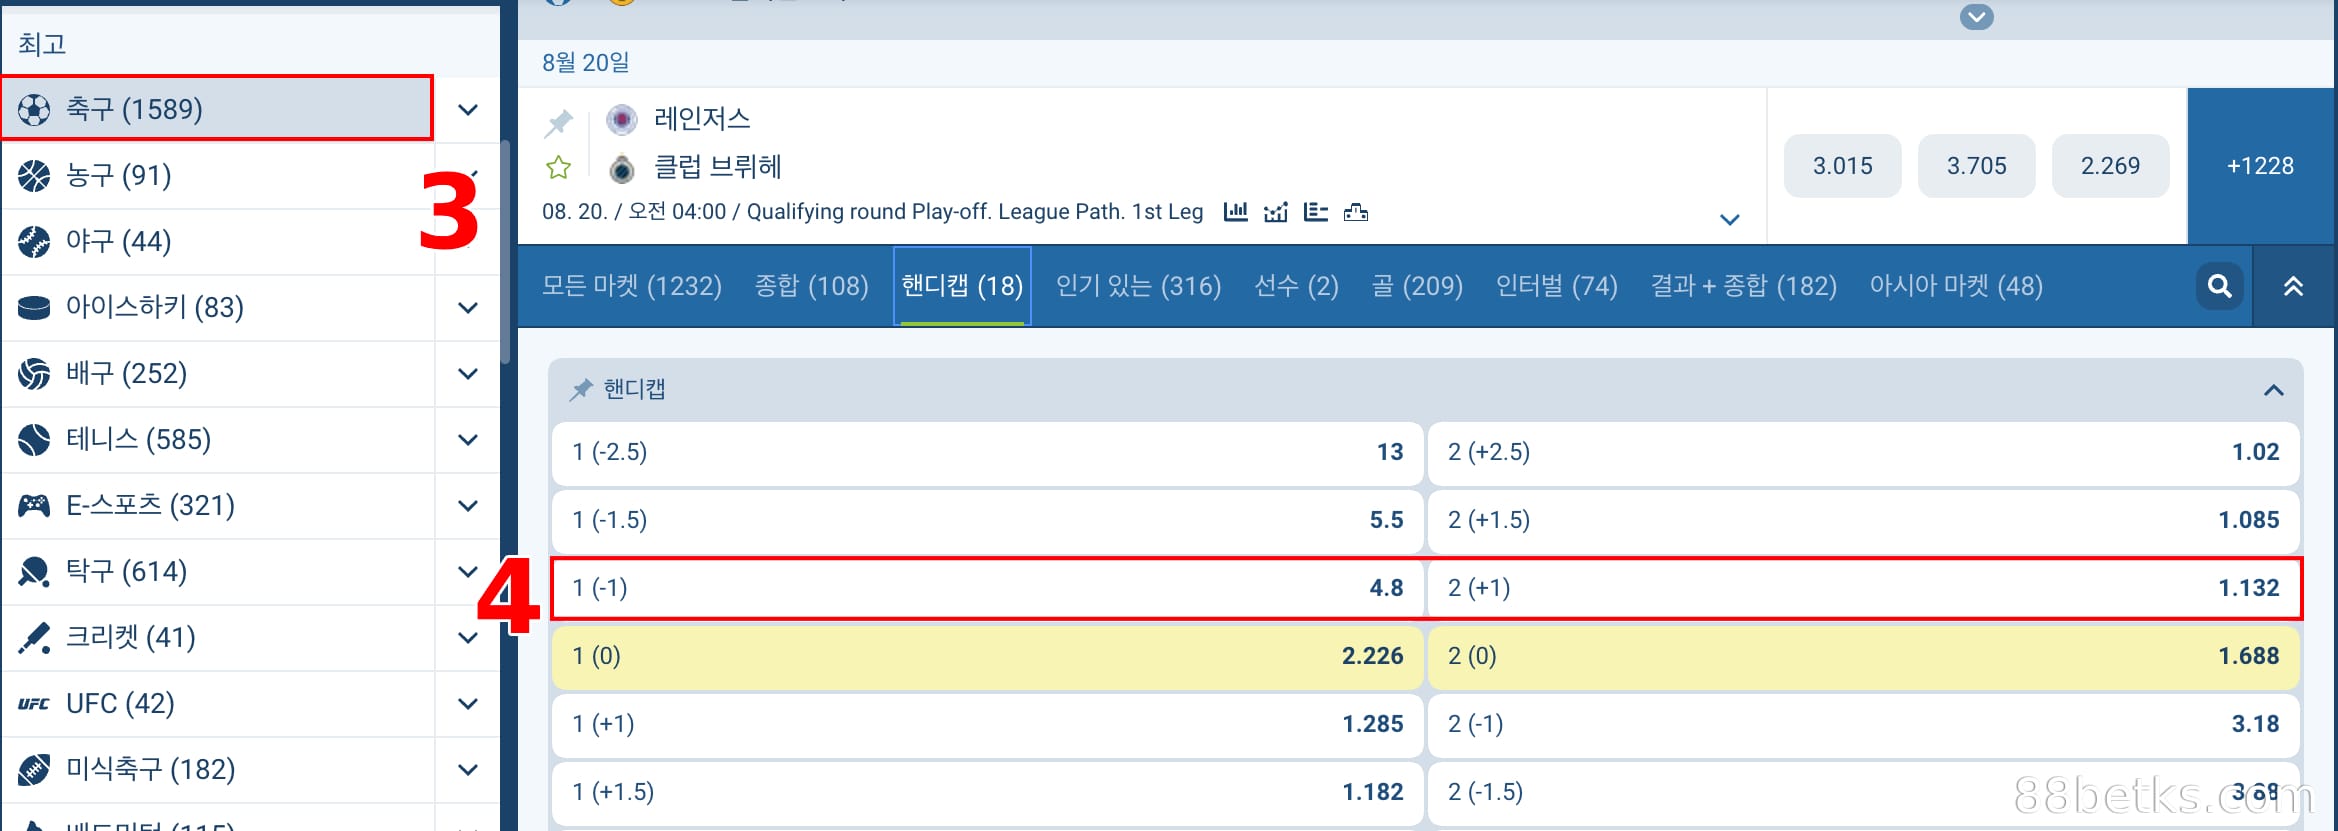
Task: Click the +1228 more markets button
Action: coord(2260,166)
